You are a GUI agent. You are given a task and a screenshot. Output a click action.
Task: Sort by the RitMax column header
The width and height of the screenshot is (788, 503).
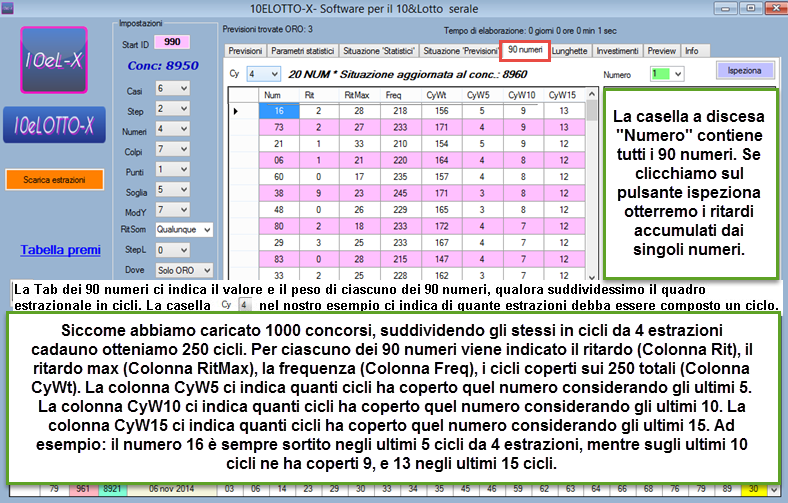(359, 95)
